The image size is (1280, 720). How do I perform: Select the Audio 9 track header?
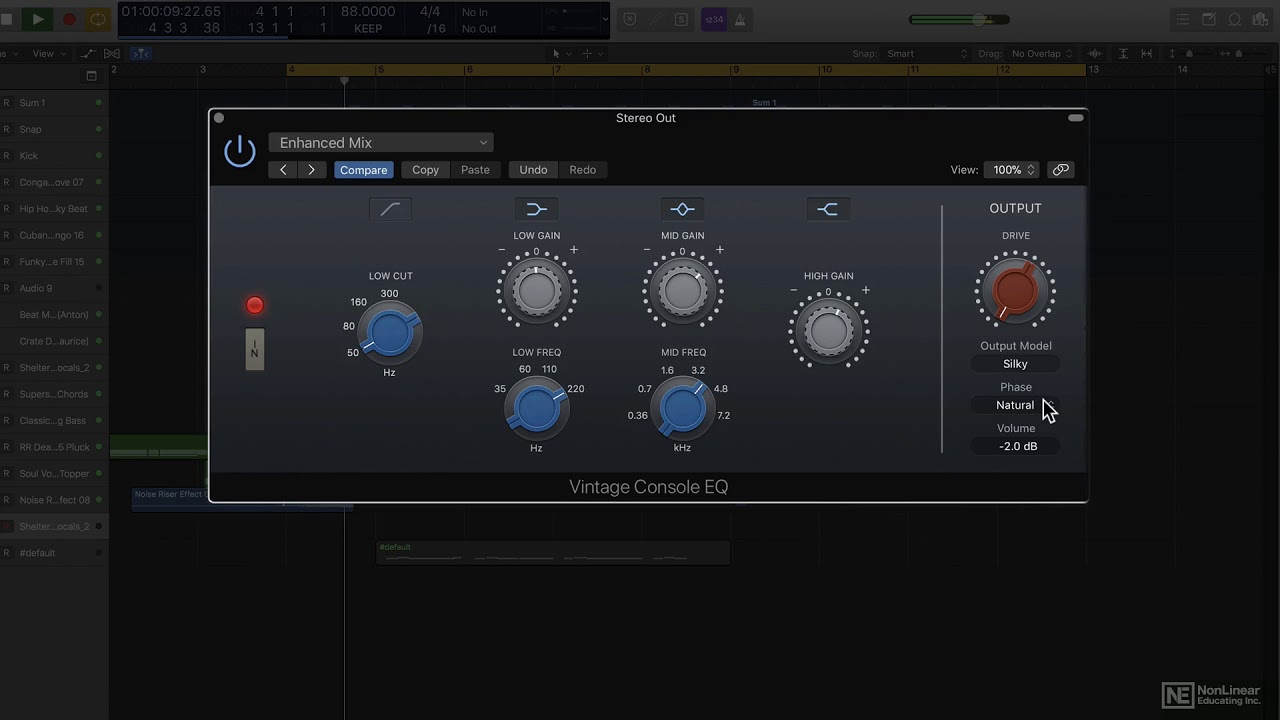tap(55, 288)
